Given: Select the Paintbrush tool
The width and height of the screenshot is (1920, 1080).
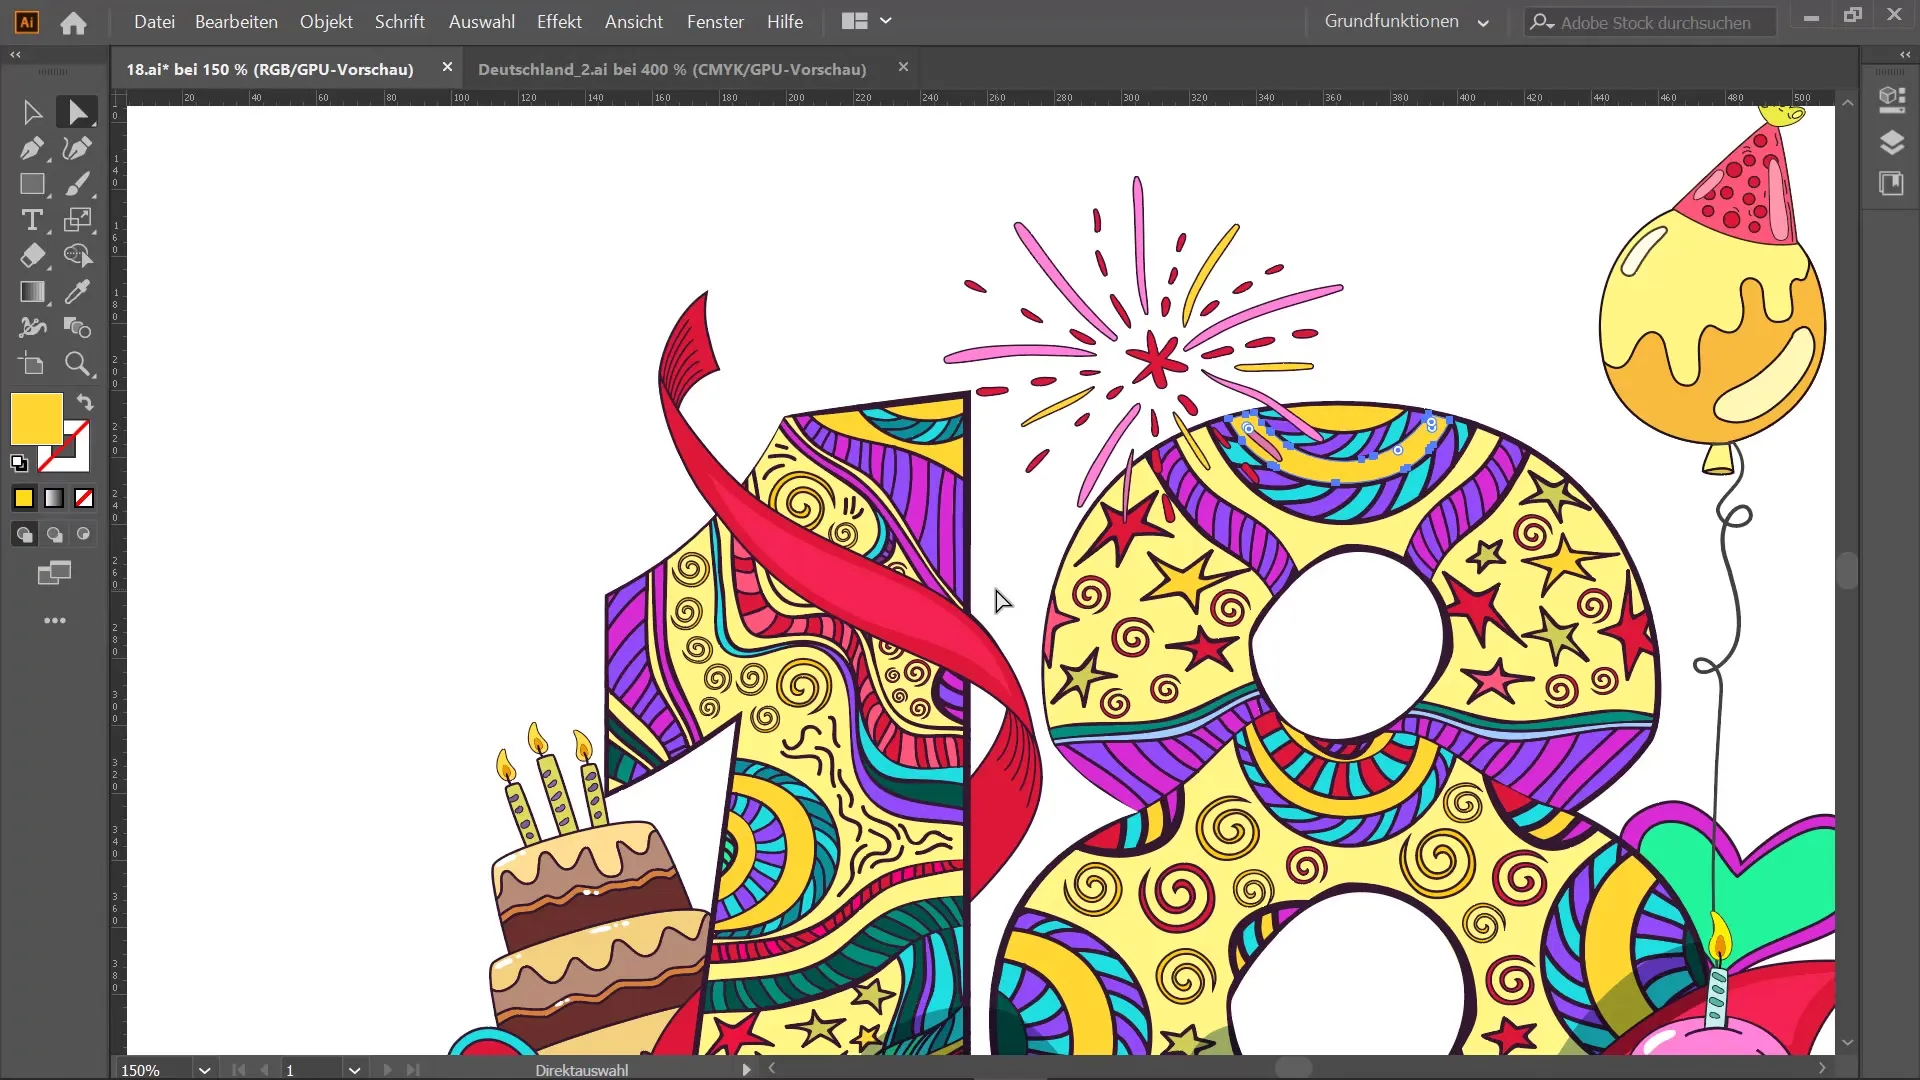Looking at the screenshot, I should (x=77, y=184).
